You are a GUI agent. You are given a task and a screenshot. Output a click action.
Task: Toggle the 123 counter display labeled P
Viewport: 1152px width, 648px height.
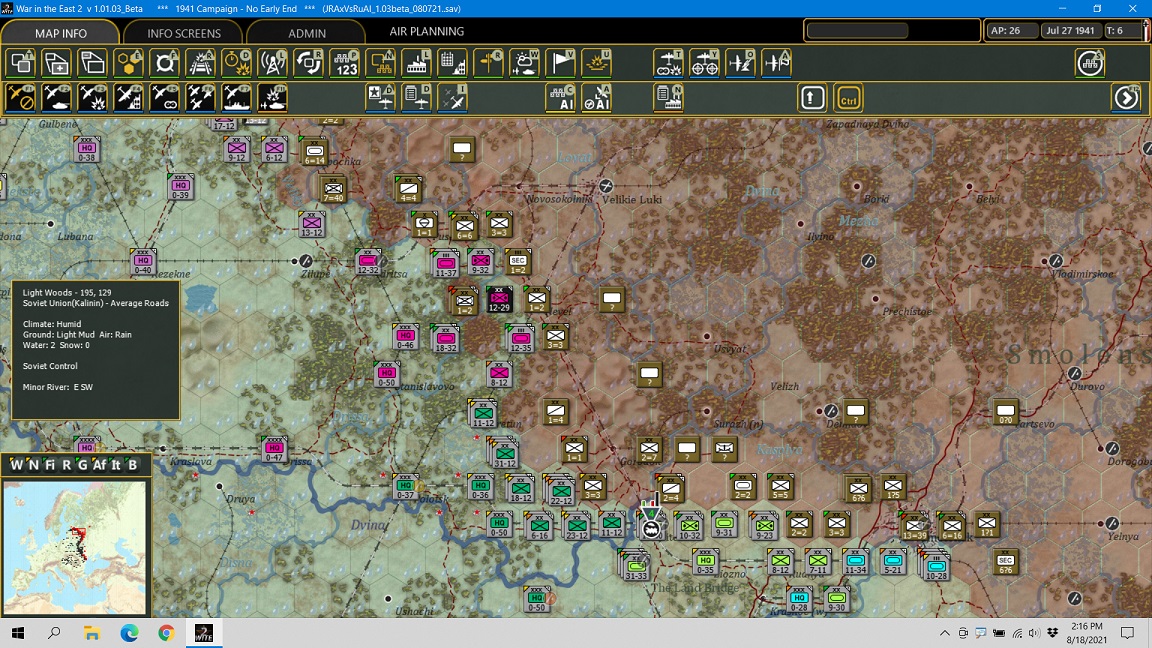click(345, 63)
